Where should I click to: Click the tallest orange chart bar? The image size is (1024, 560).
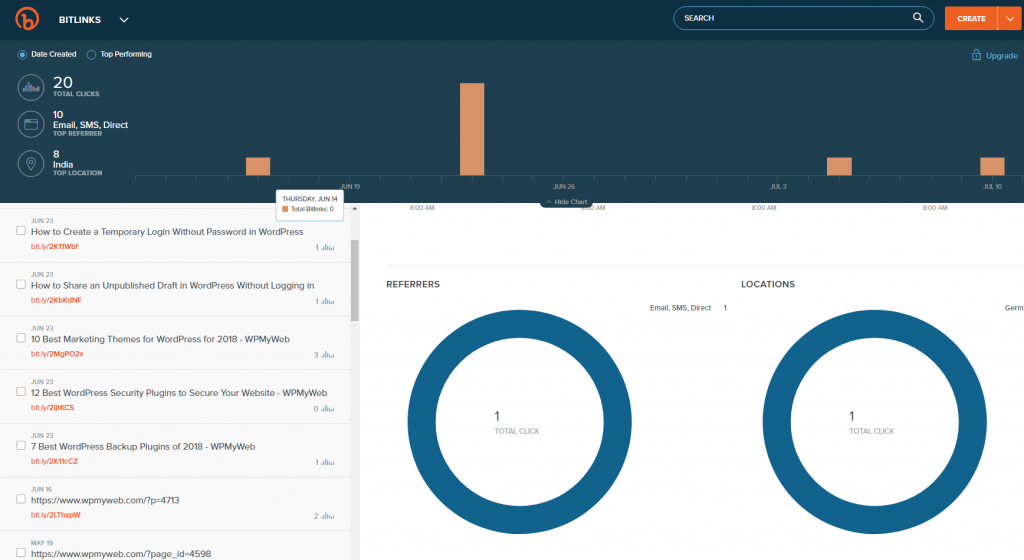tap(472, 130)
